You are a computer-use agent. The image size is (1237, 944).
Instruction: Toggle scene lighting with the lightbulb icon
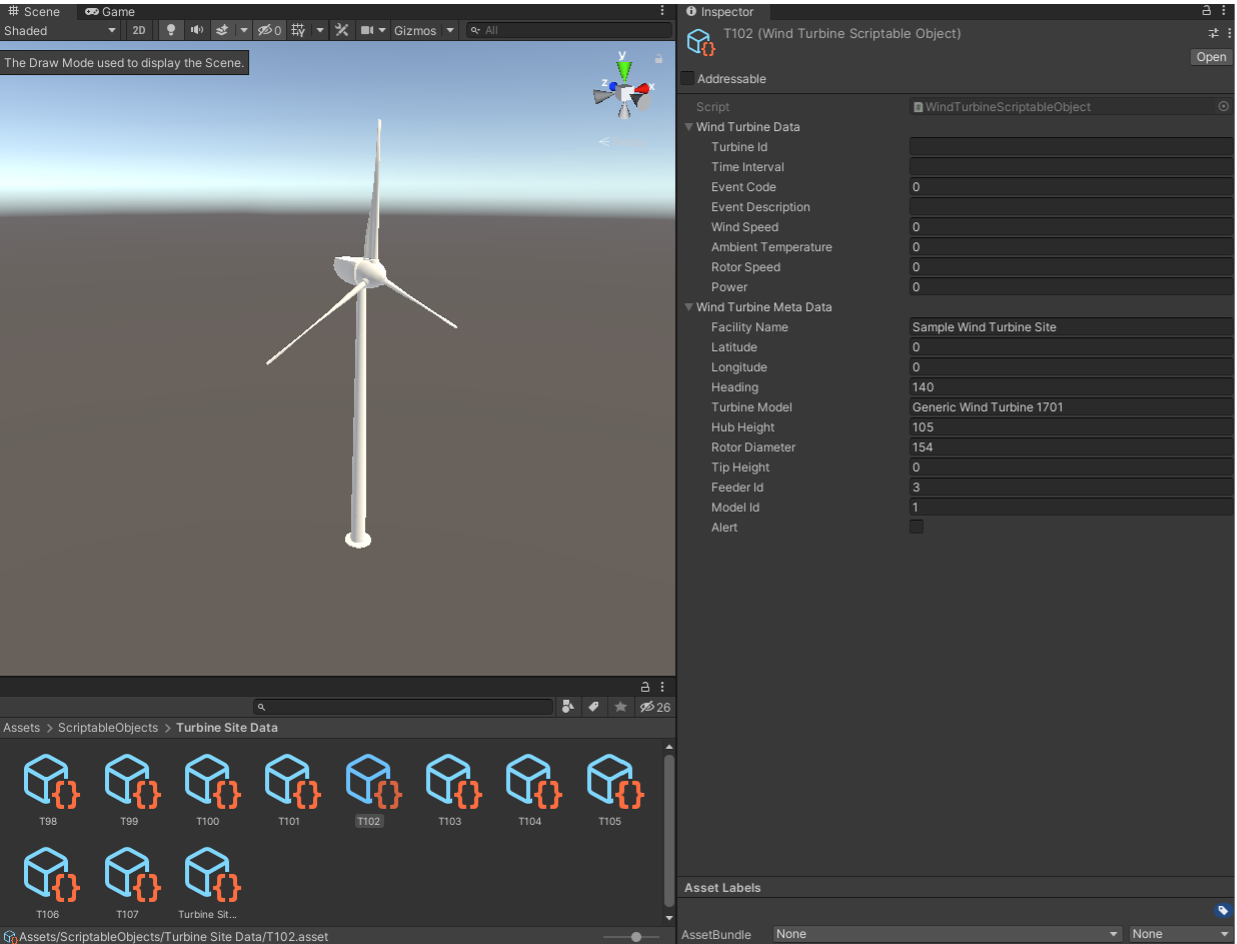point(171,30)
